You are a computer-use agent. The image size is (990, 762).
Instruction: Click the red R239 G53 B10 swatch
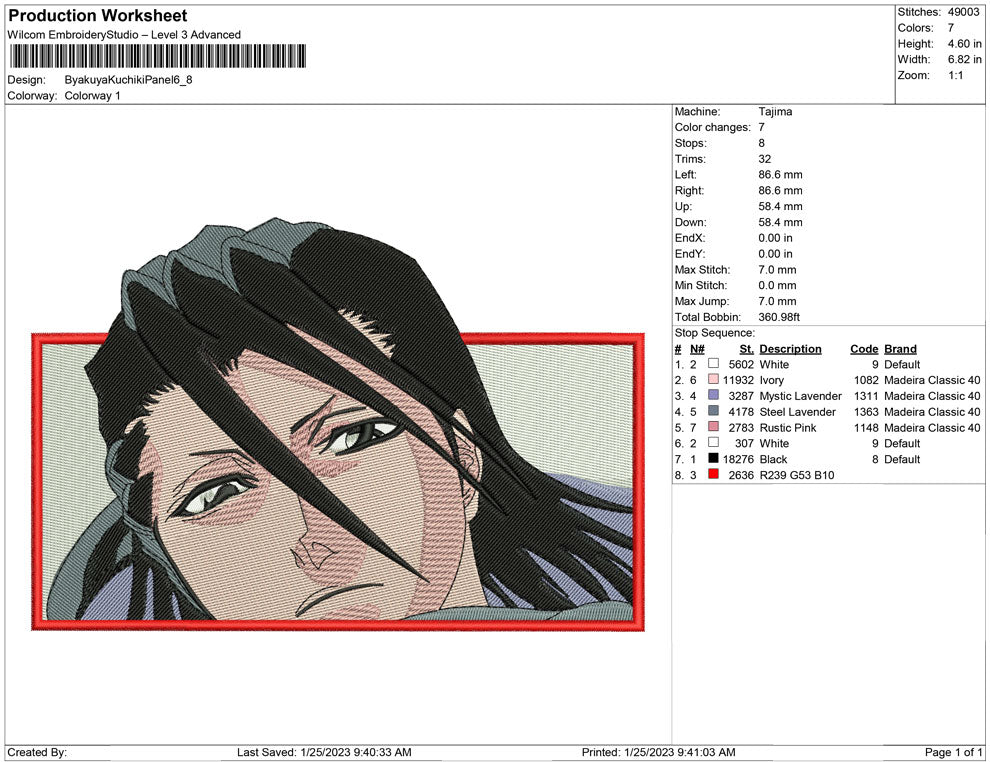click(713, 474)
